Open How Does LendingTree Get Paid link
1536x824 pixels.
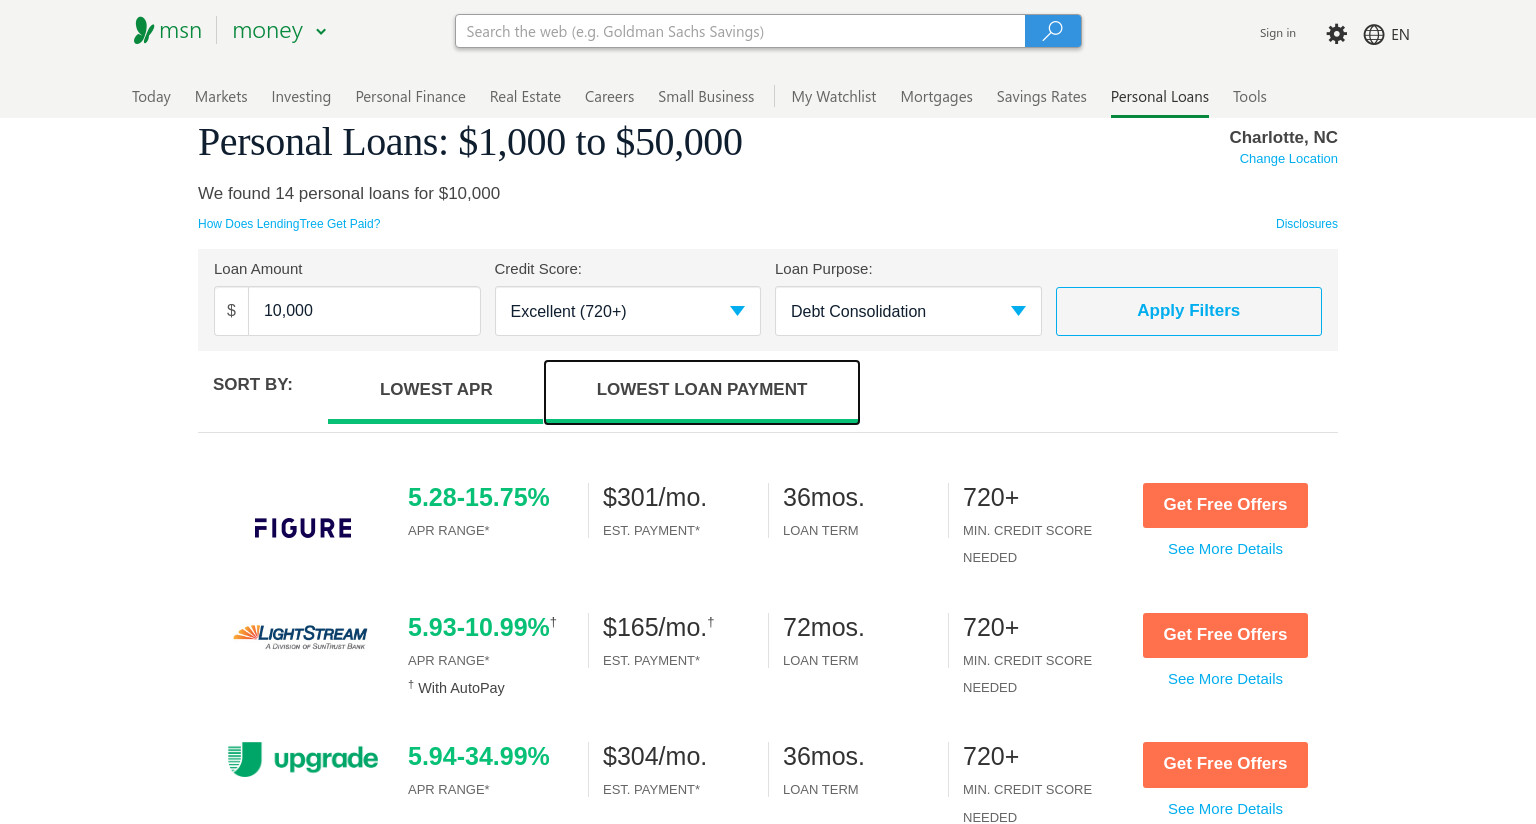click(289, 224)
